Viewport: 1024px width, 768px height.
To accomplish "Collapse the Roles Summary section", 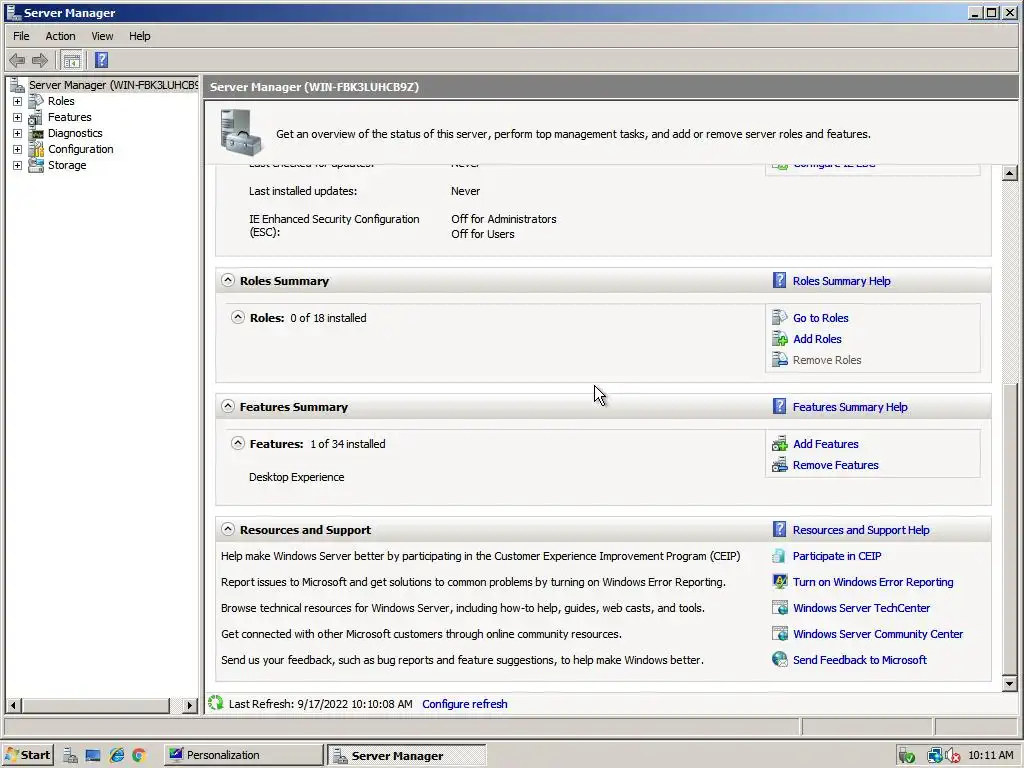I will 227,280.
